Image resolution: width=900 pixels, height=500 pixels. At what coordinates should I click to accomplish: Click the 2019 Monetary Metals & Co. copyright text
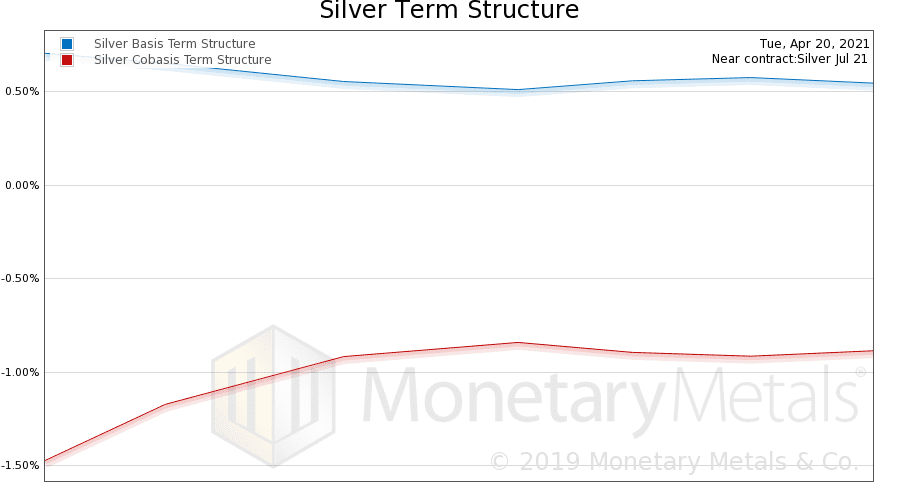point(674,462)
